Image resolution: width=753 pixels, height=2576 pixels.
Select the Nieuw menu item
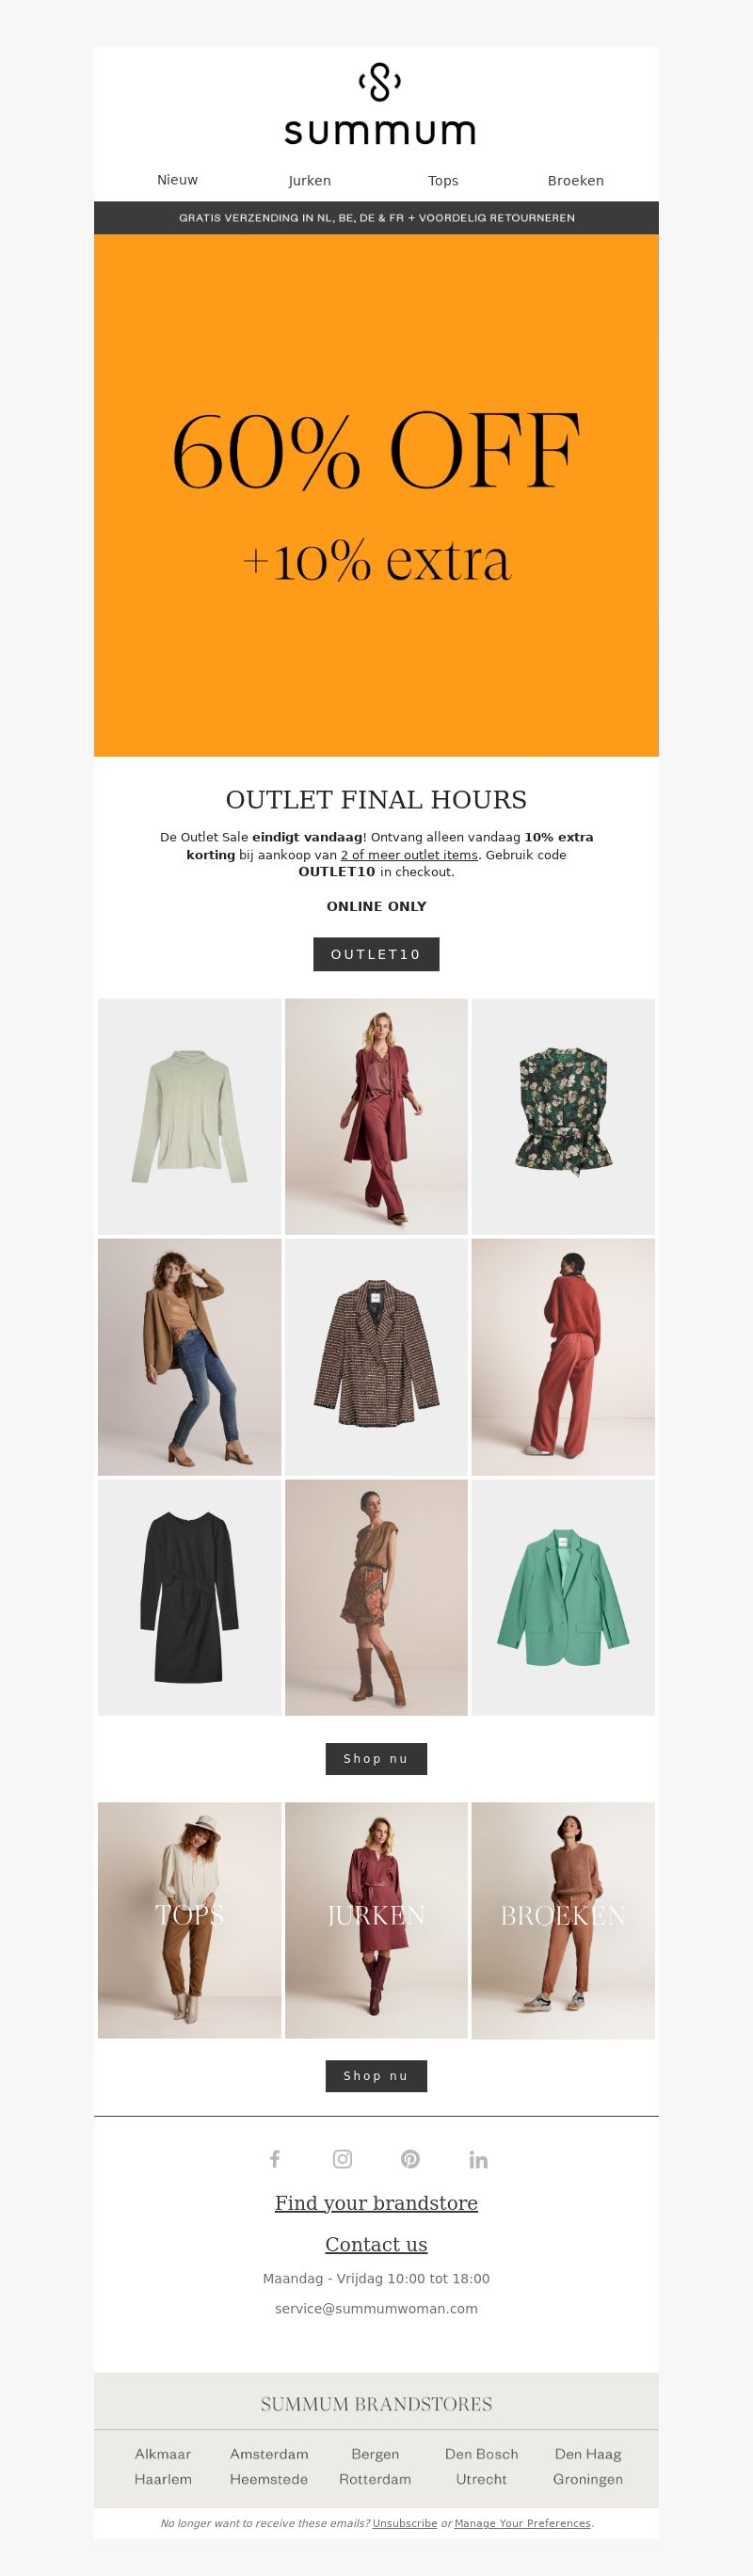tap(177, 180)
